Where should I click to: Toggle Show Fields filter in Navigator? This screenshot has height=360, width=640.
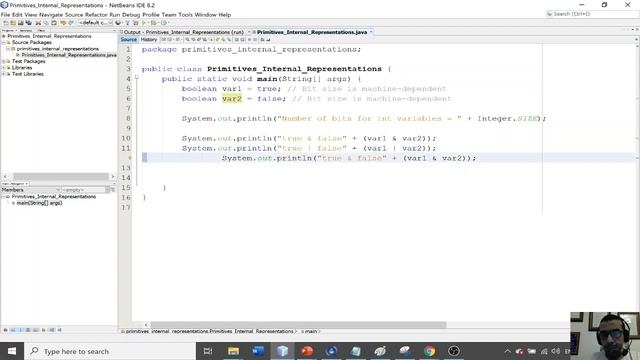(13, 330)
